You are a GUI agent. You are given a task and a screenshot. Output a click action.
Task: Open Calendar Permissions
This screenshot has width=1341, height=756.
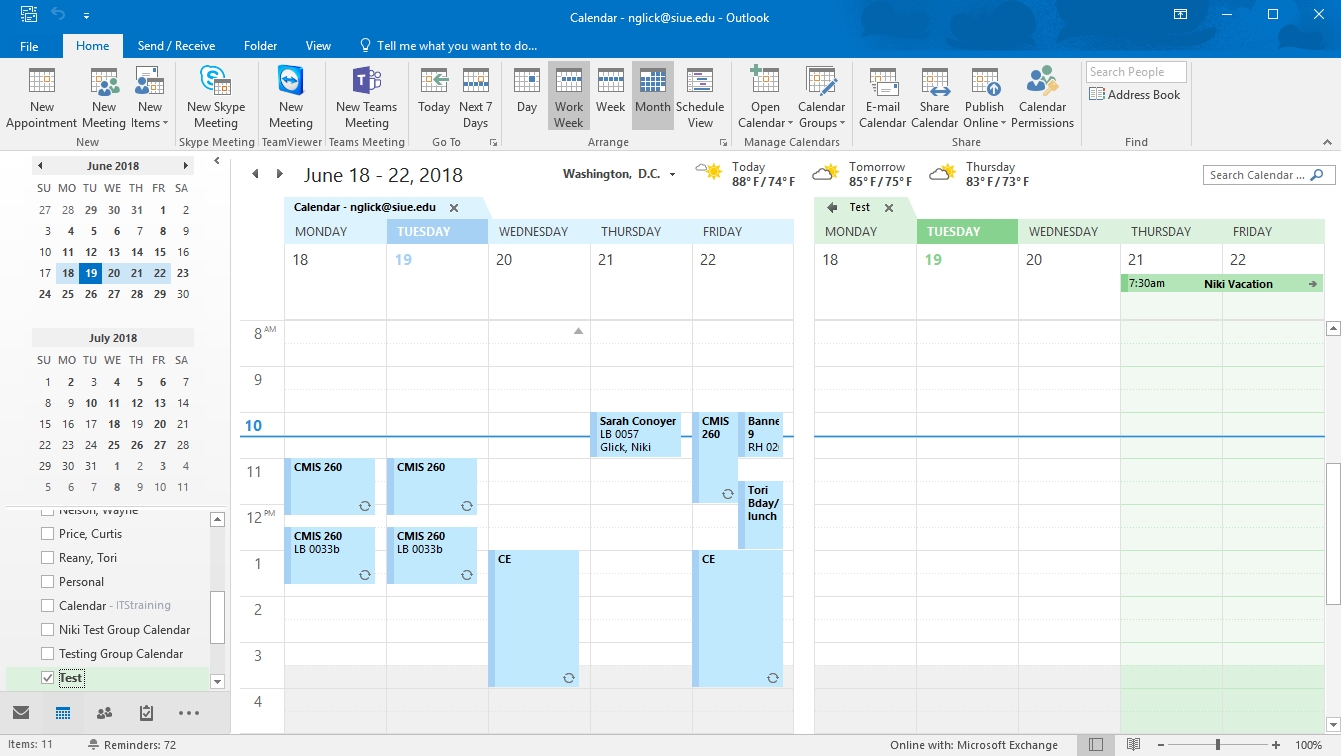[1042, 98]
